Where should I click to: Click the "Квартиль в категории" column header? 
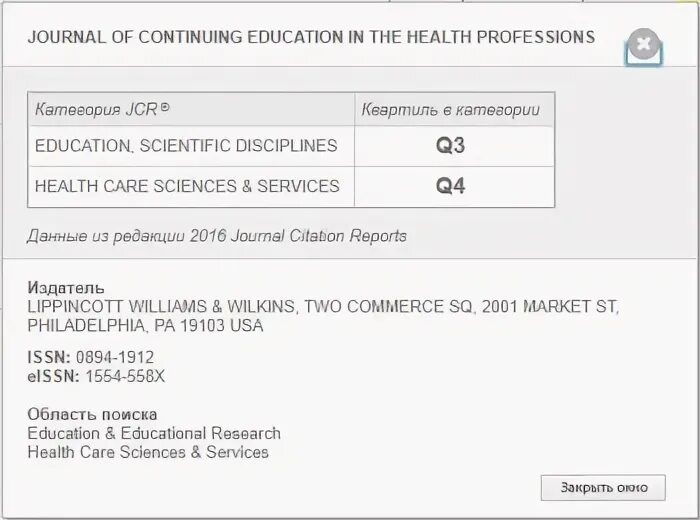(450, 109)
